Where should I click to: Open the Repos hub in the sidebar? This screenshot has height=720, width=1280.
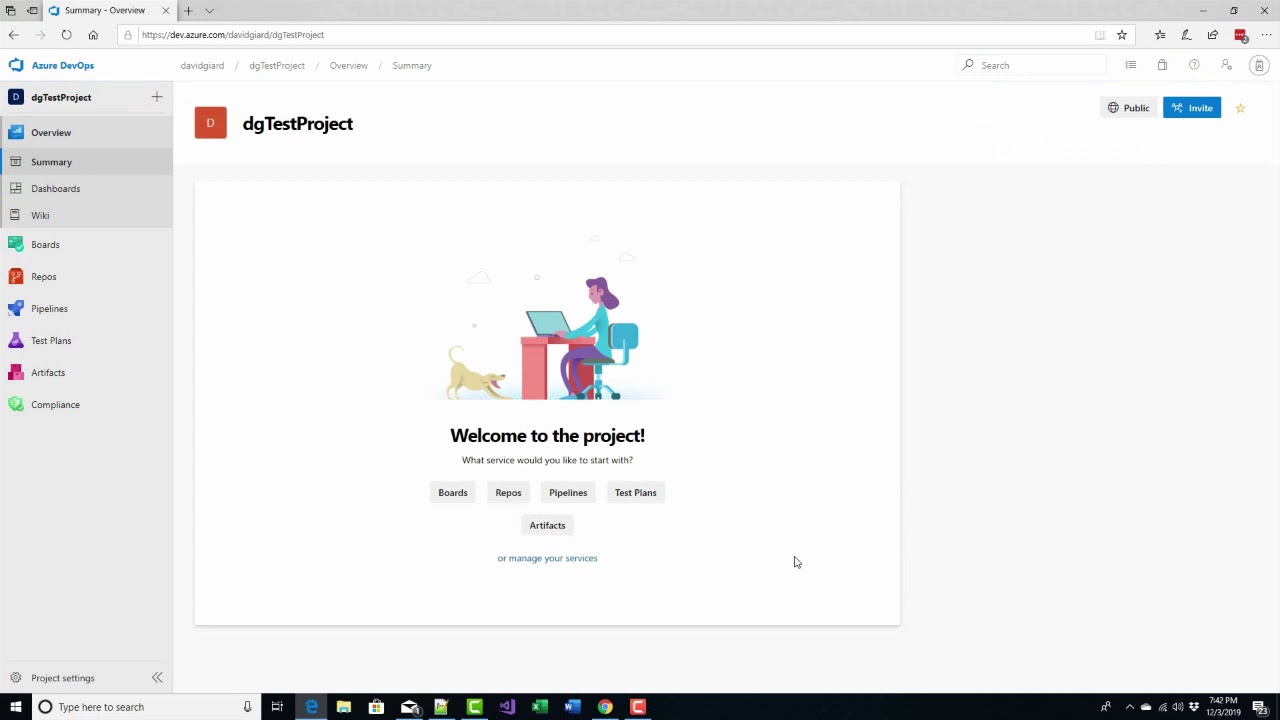[x=86, y=277]
